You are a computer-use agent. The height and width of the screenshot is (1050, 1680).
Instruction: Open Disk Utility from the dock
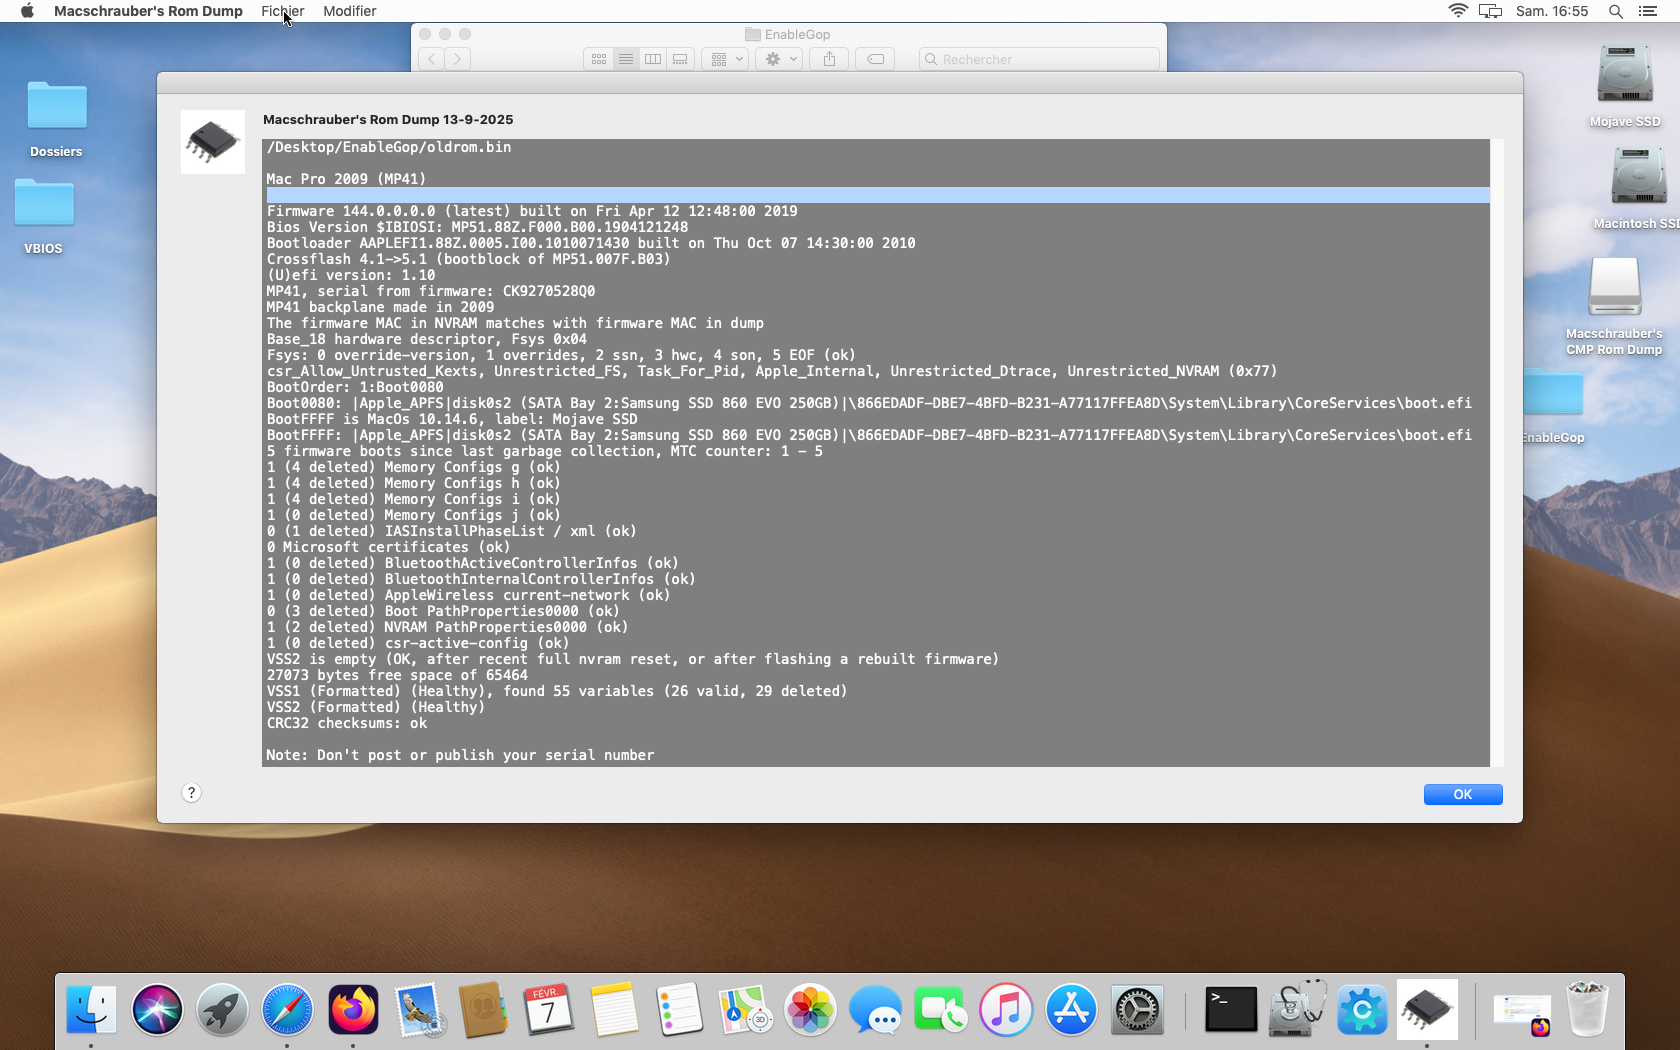[1297, 1009]
